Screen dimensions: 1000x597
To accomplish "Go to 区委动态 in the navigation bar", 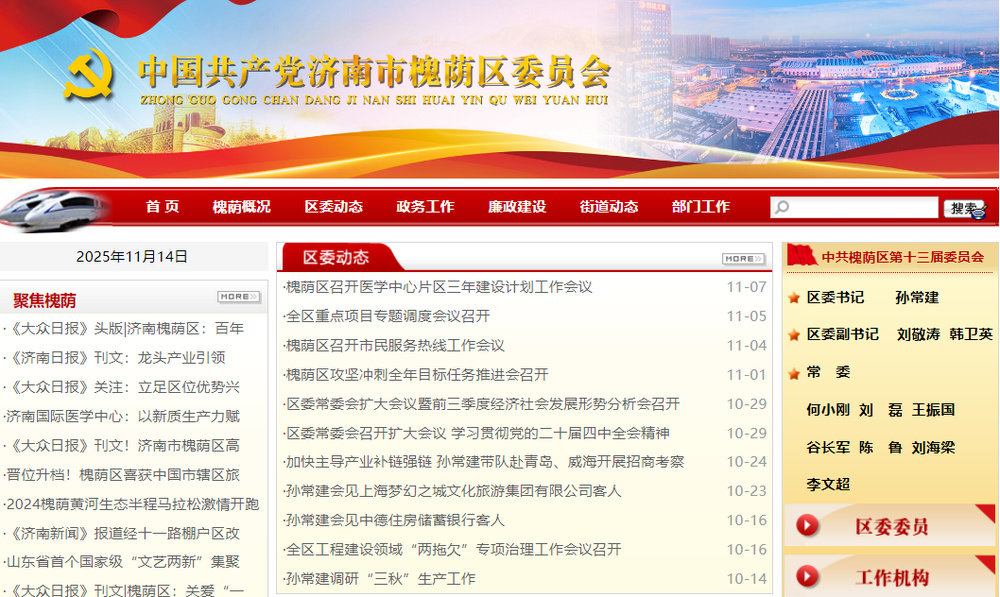I will click(334, 207).
